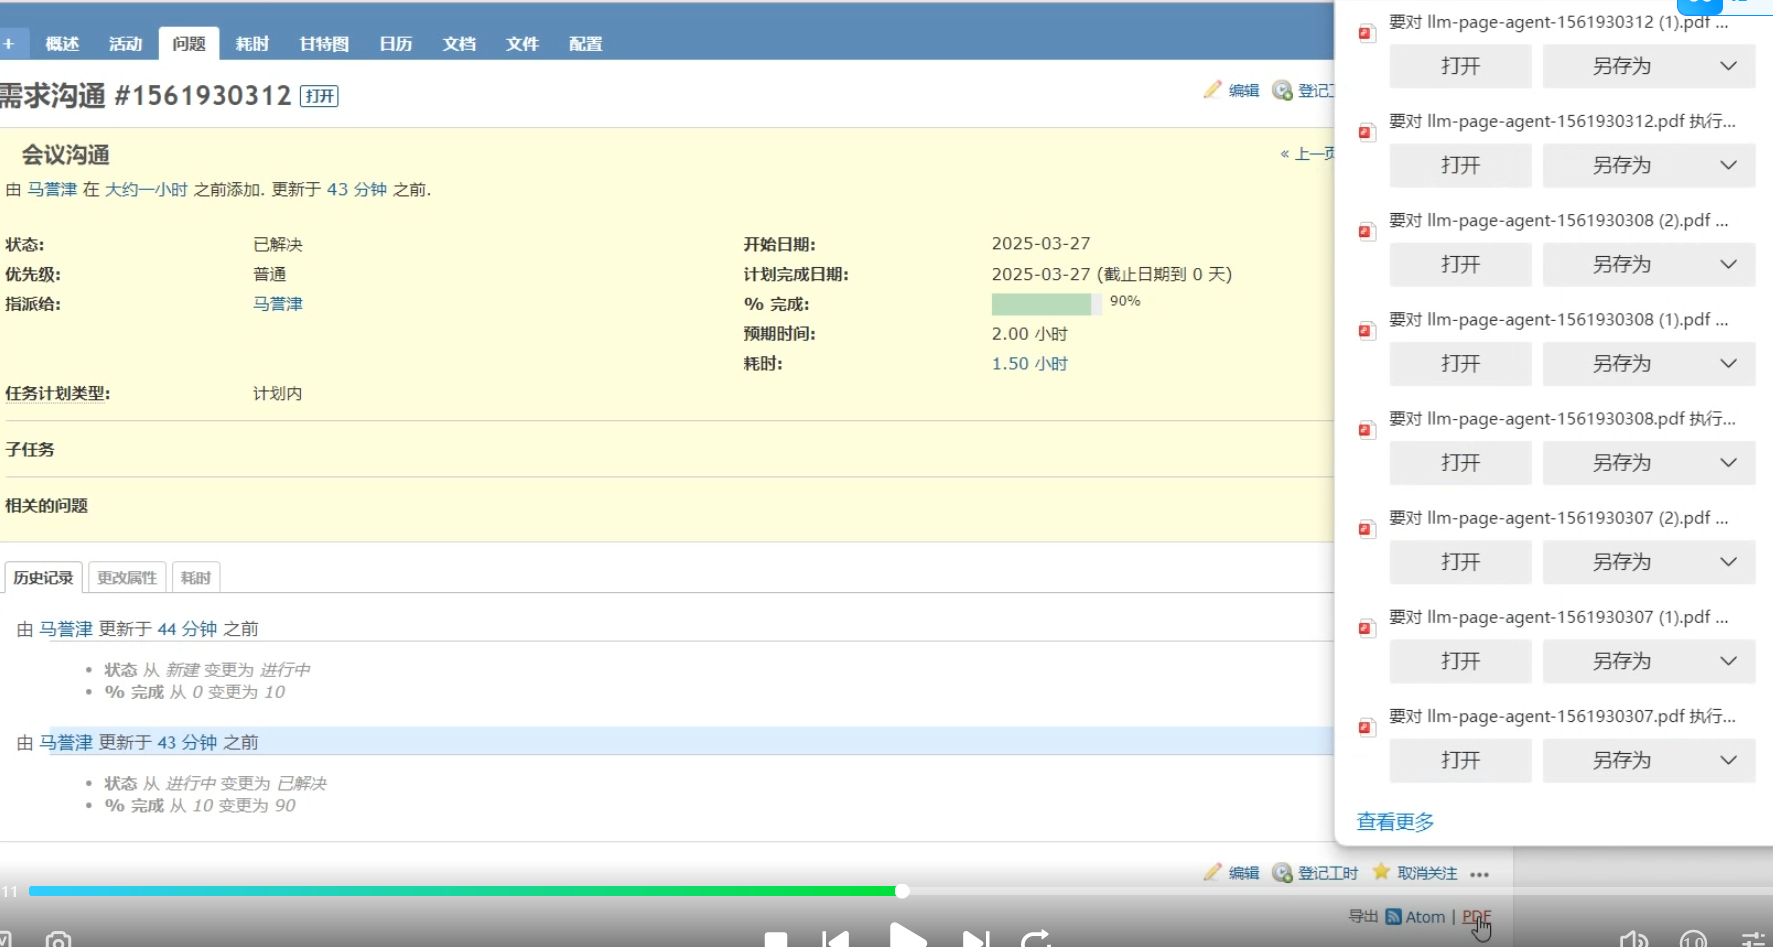Click the clock log-time icon at bottom
Image resolution: width=1773 pixels, height=947 pixels.
click(x=1282, y=873)
